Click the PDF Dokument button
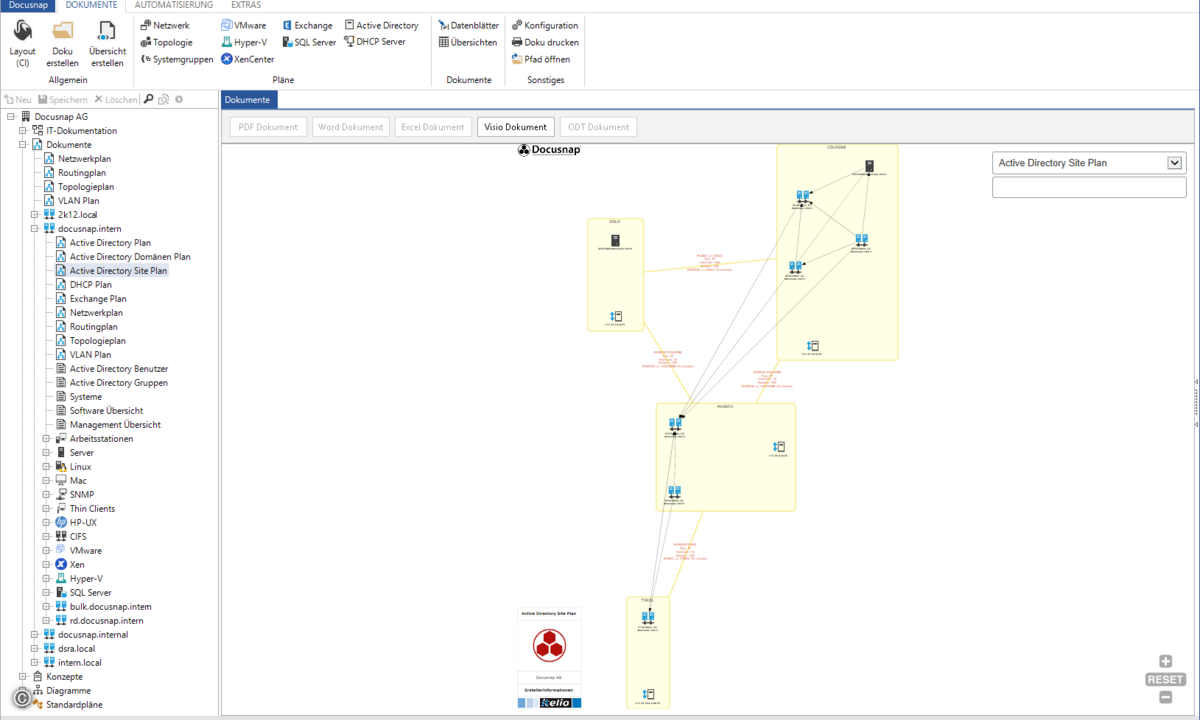This screenshot has height=720, width=1200. pyautogui.click(x=268, y=127)
